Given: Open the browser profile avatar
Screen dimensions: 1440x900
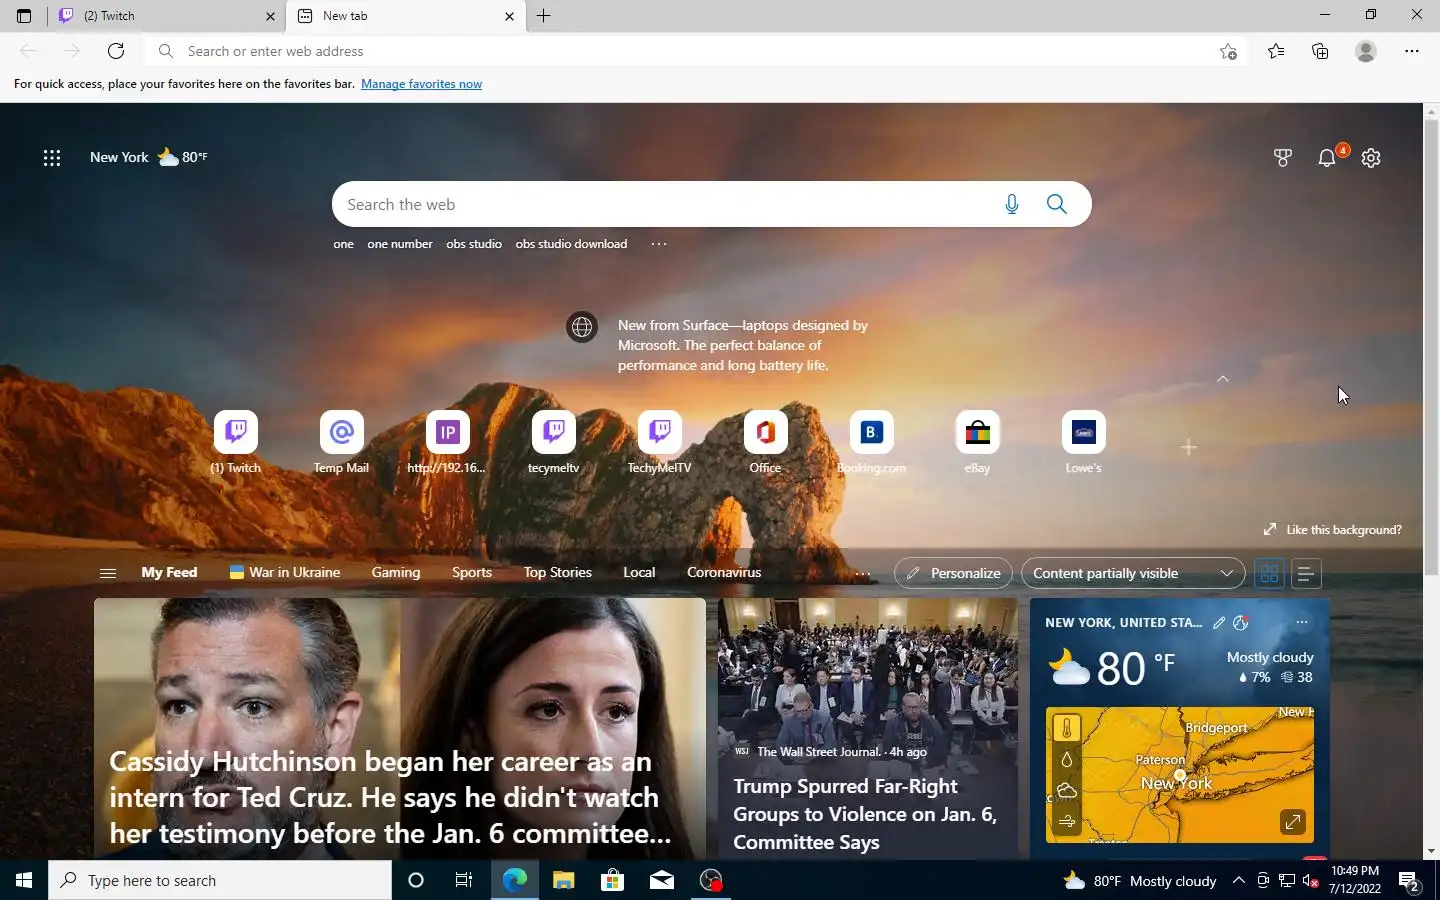Looking at the screenshot, I should click(x=1366, y=51).
